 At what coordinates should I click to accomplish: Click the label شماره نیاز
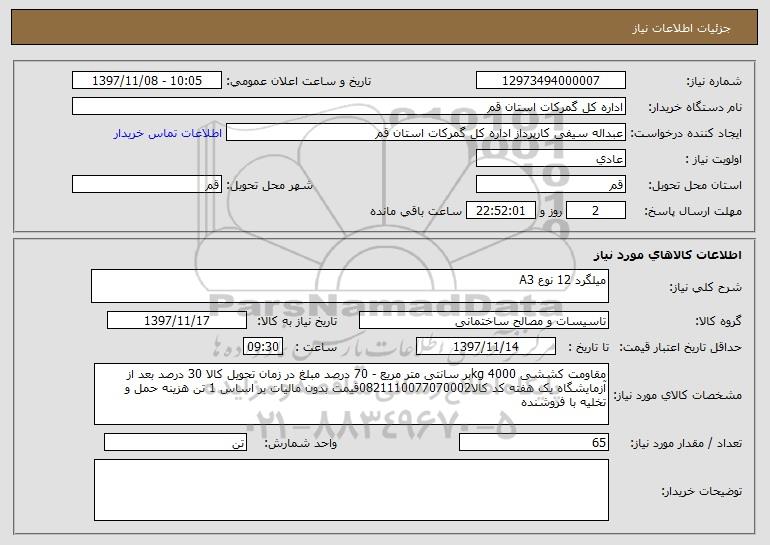click(714, 82)
